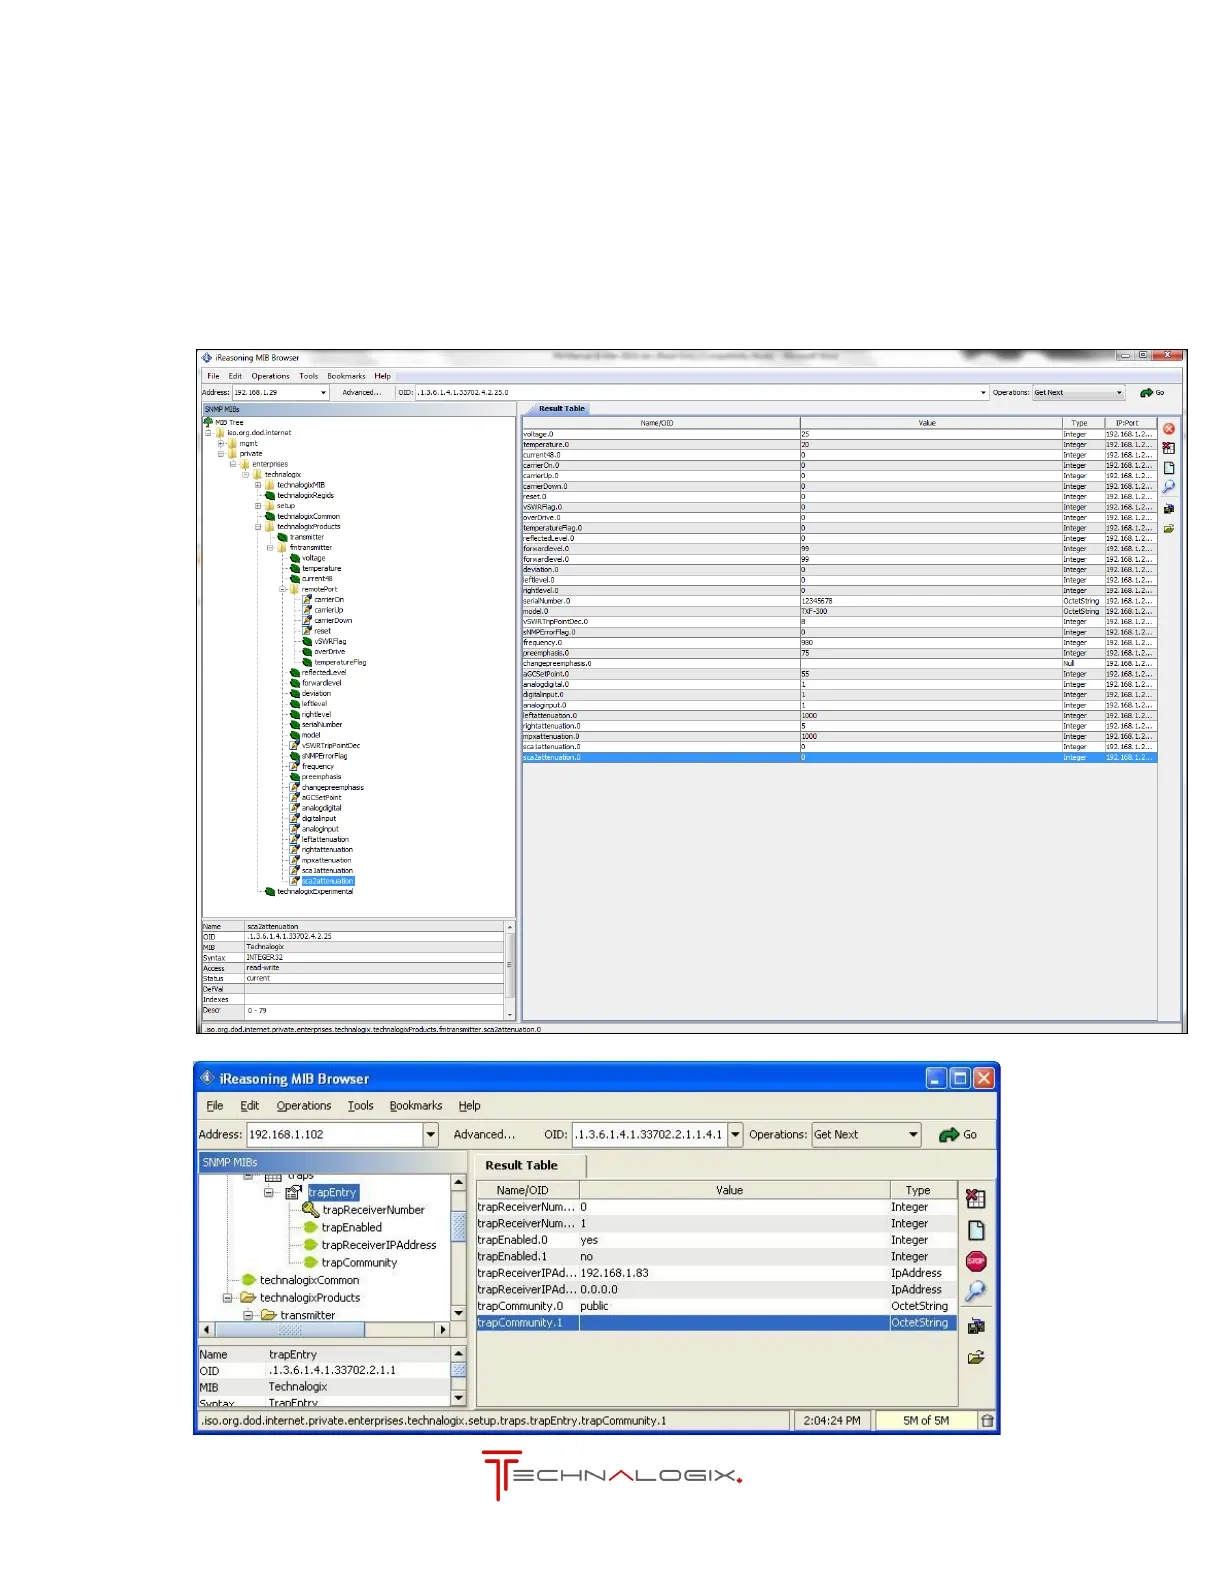The height and width of the screenshot is (1584, 1224).
Task: Click the trash can icon beside 5M of 5M
Action: (x=987, y=1420)
